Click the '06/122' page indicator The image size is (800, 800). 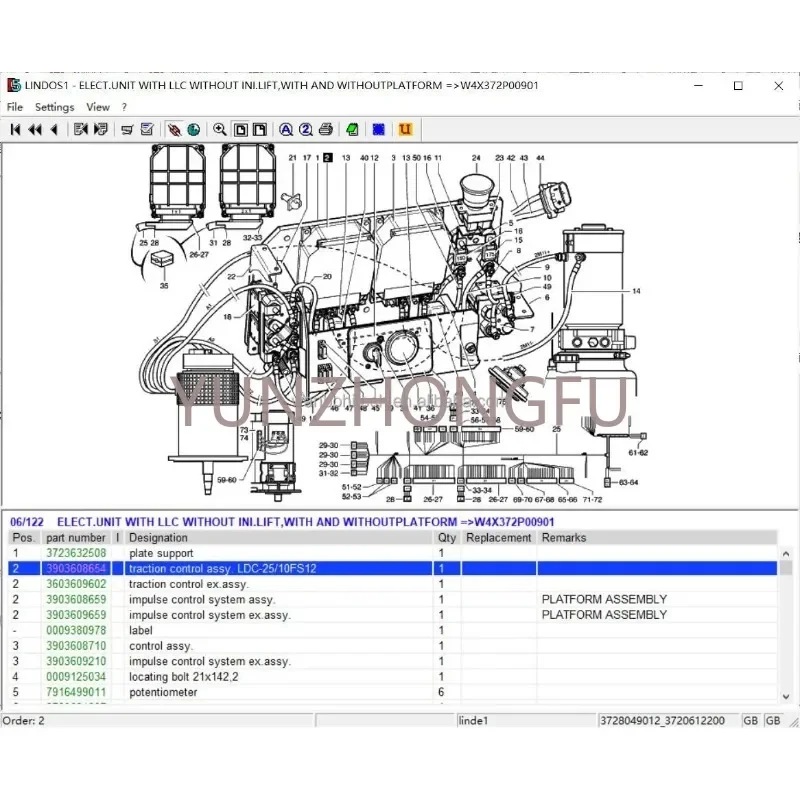[x=27, y=522]
